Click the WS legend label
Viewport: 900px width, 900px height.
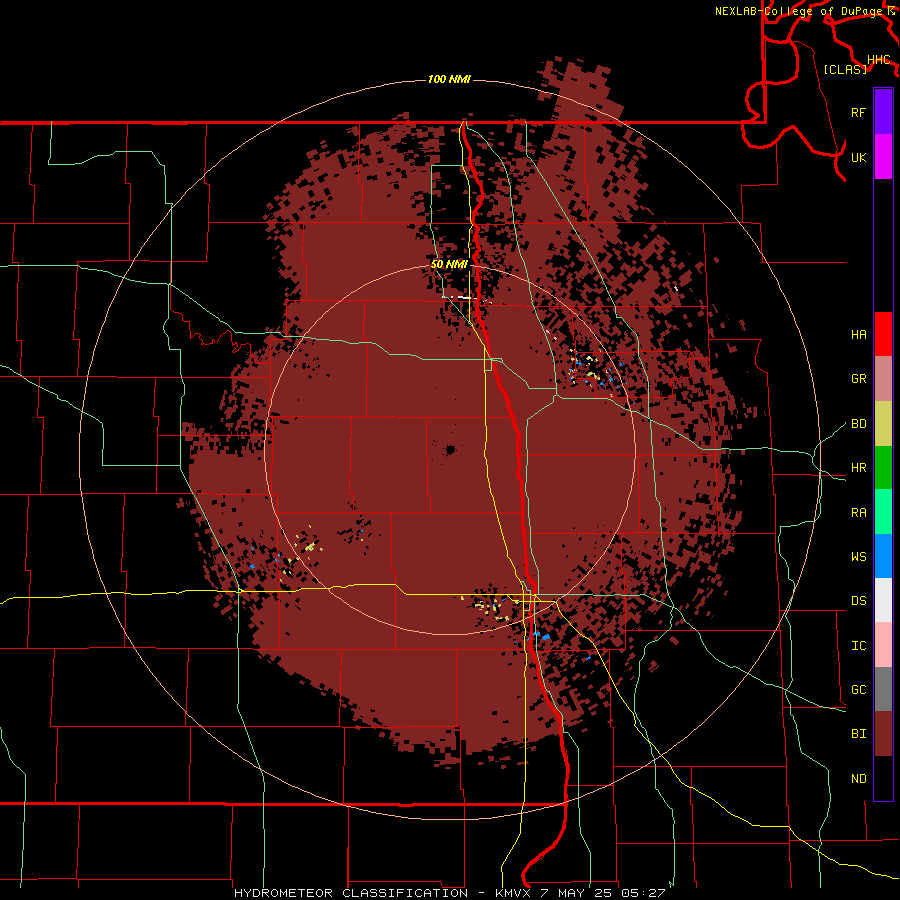pyautogui.click(x=858, y=557)
